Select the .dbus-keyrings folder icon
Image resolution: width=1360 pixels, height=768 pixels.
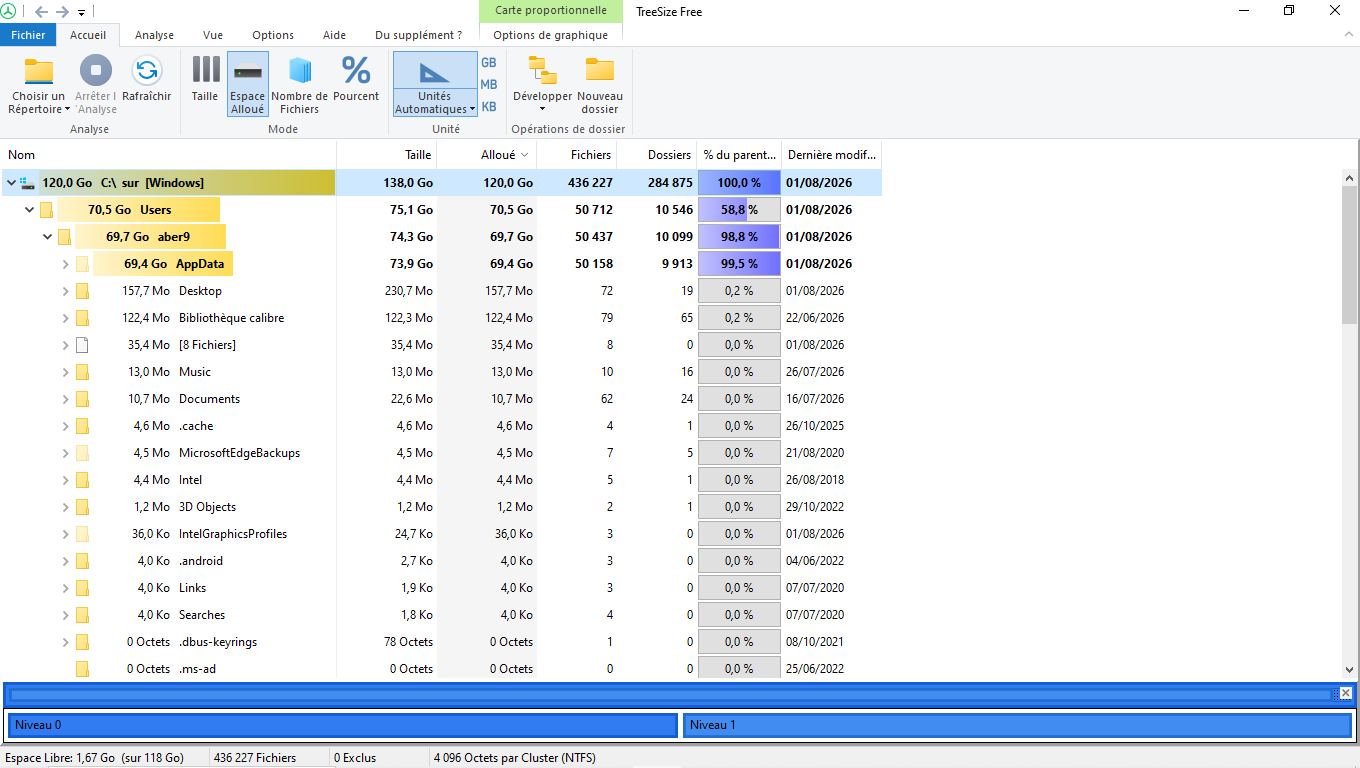pyautogui.click(x=82, y=642)
